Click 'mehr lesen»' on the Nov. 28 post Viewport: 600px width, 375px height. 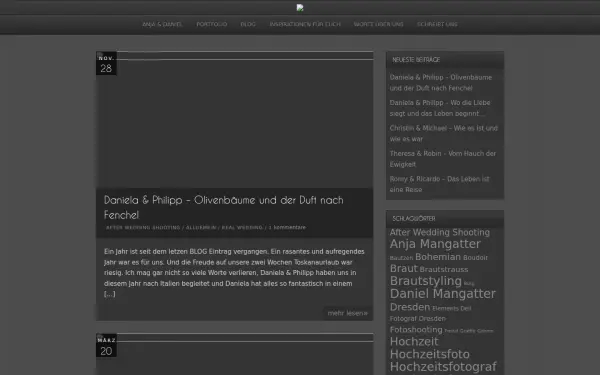coord(347,313)
